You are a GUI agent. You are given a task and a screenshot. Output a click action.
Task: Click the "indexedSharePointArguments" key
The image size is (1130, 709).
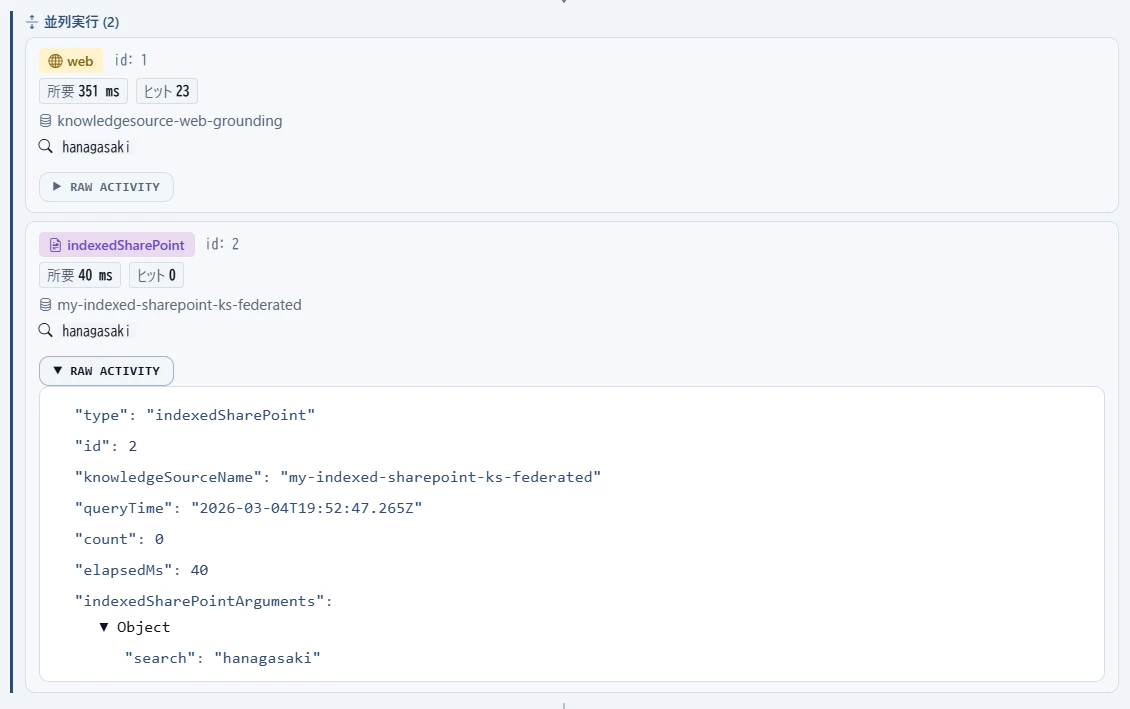203,601
